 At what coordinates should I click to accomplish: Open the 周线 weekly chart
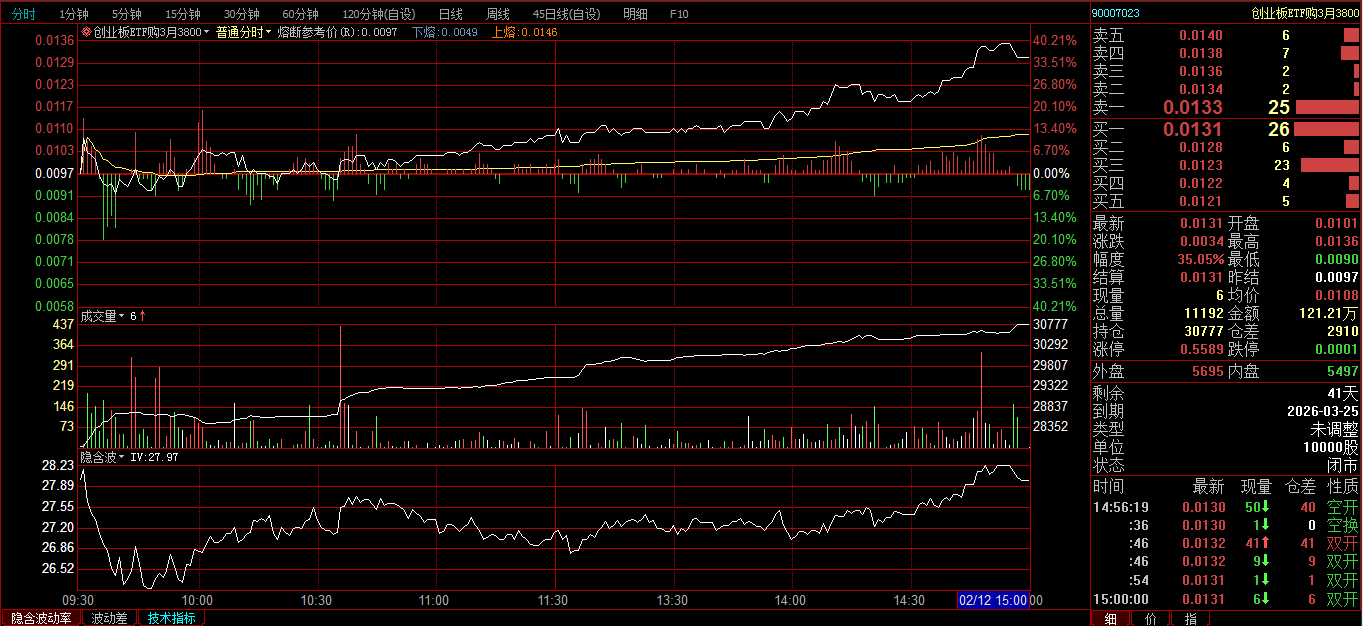coord(497,14)
